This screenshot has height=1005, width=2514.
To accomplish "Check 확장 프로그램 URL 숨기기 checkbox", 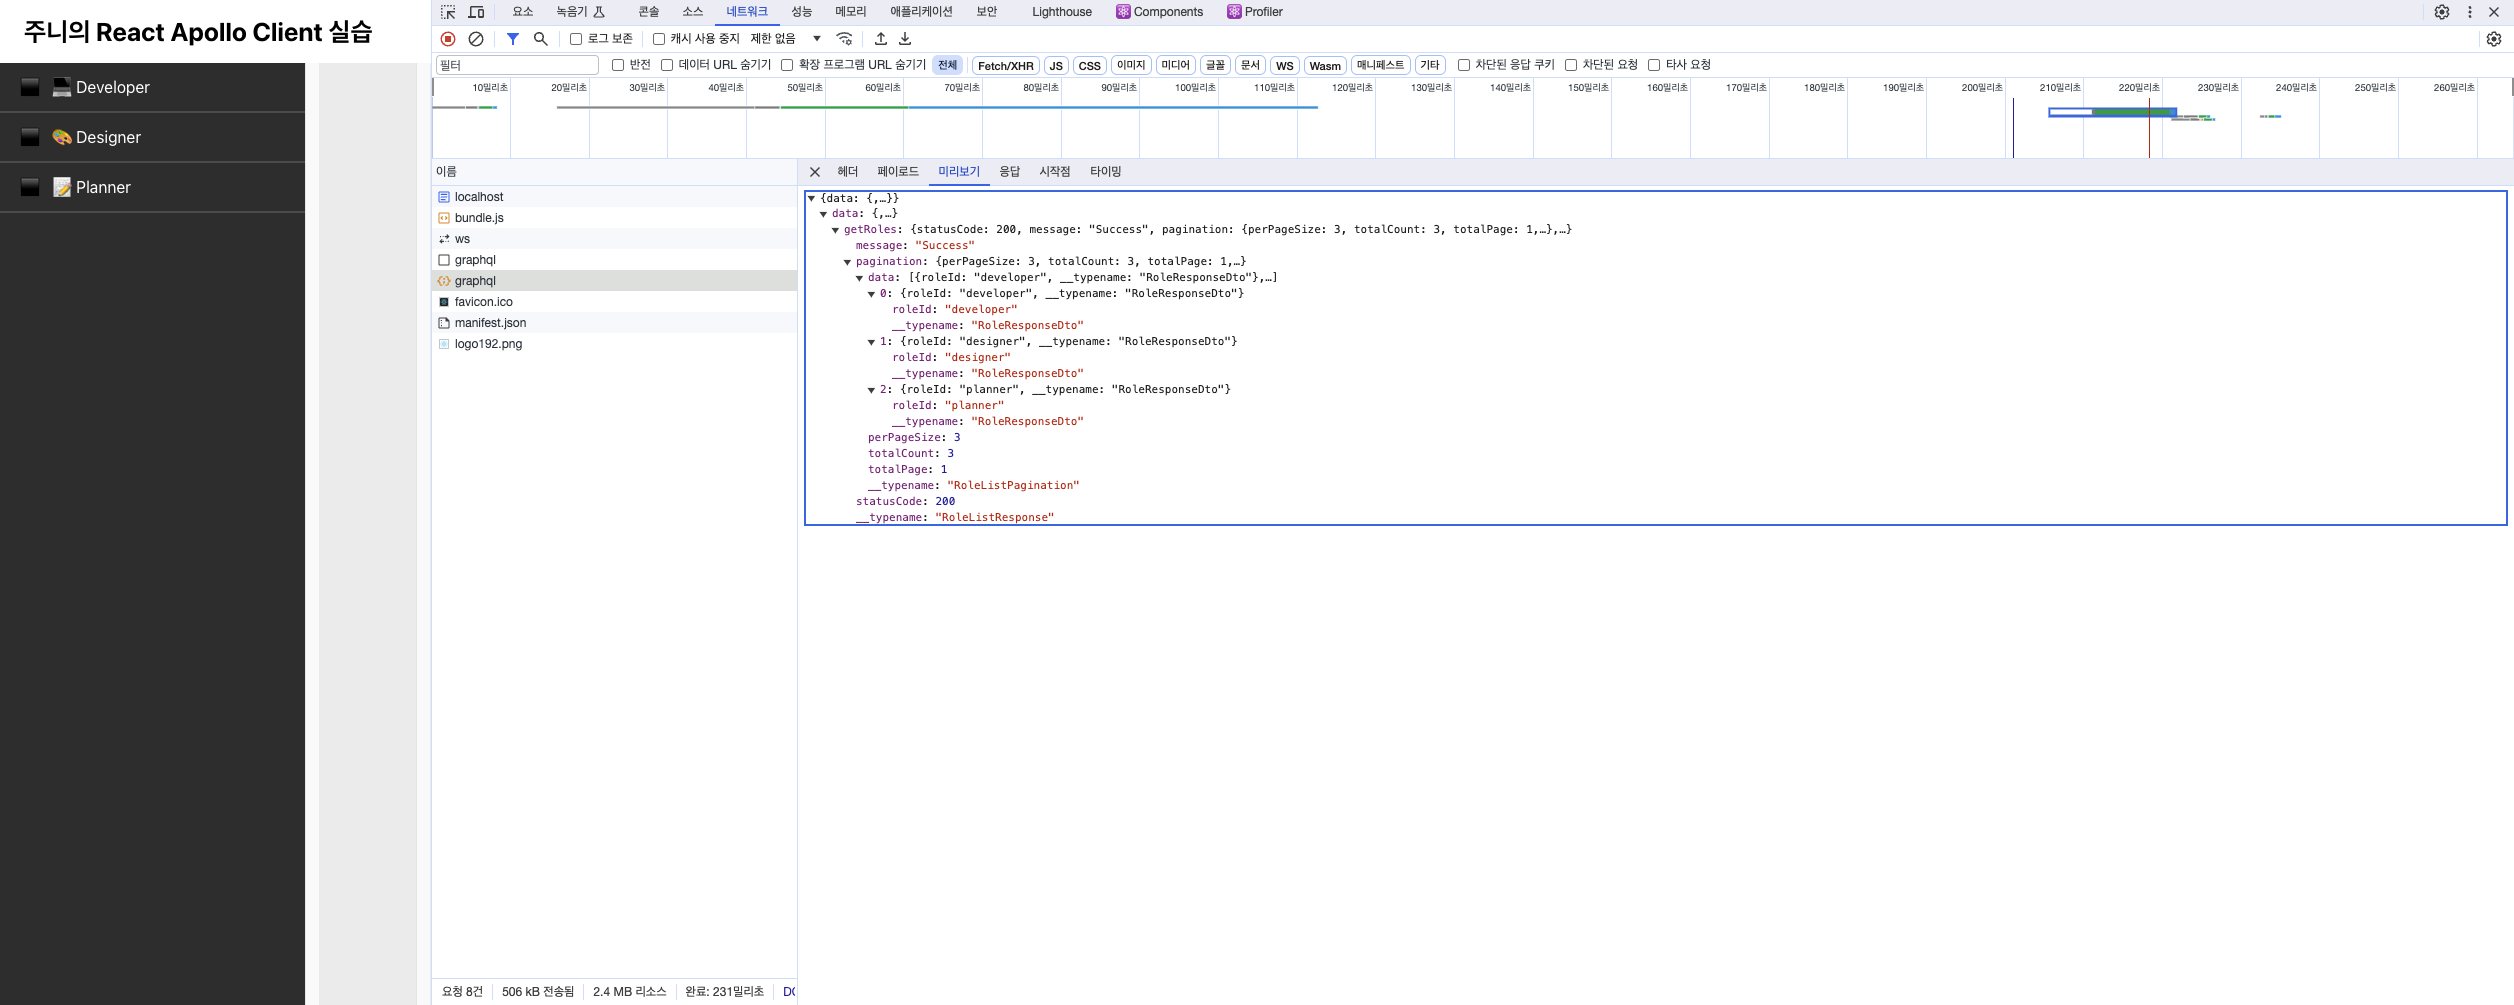I will 787,65.
